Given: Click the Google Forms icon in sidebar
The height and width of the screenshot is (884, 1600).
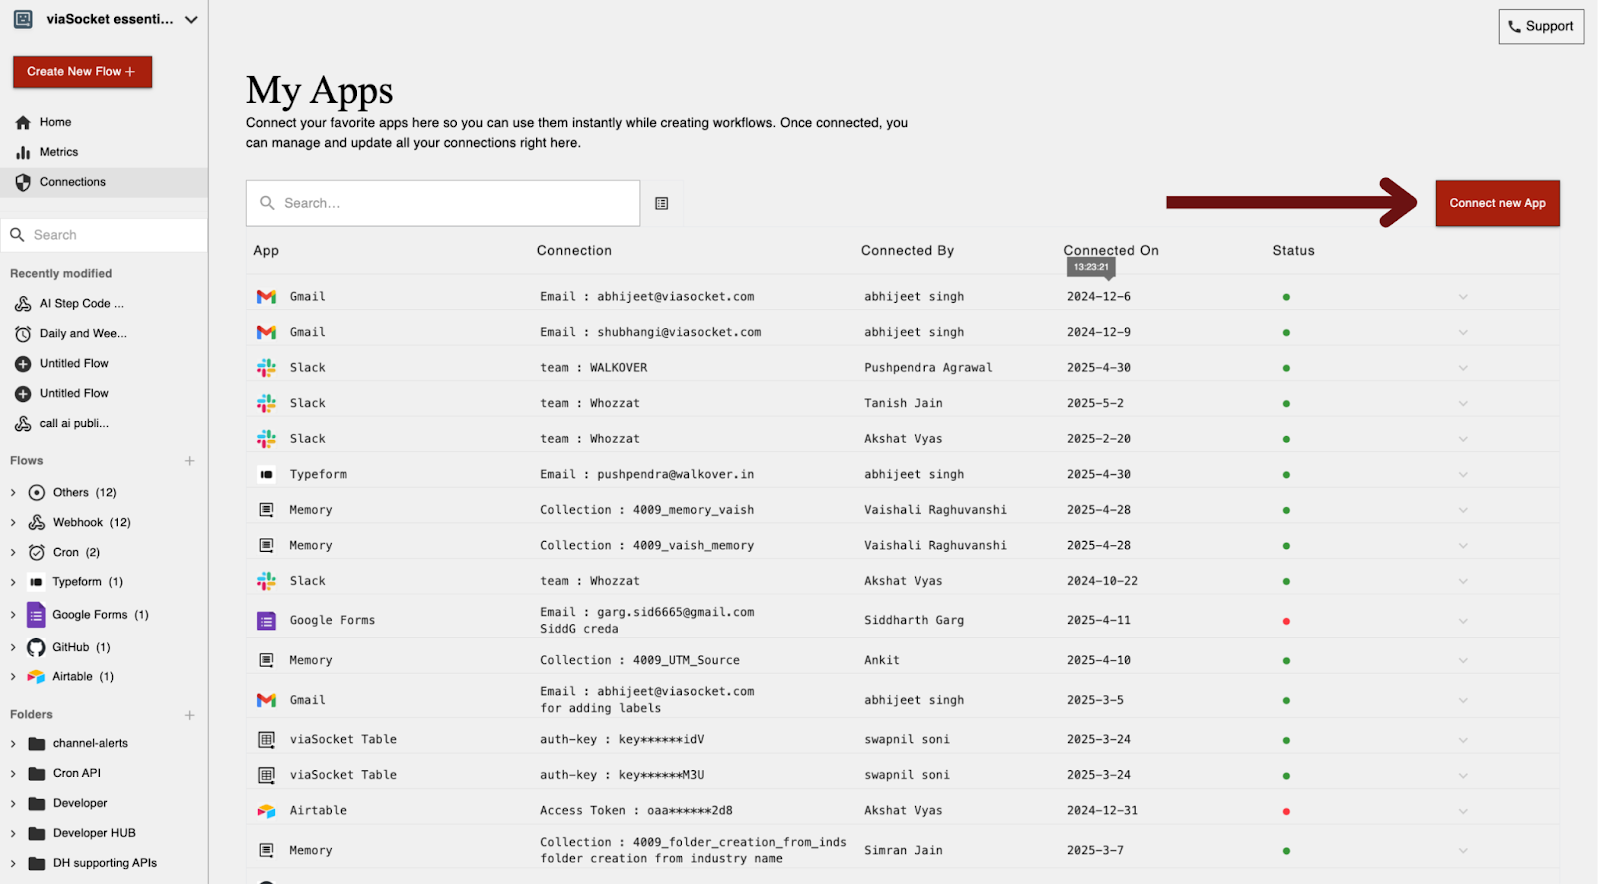Looking at the screenshot, I should (36, 615).
